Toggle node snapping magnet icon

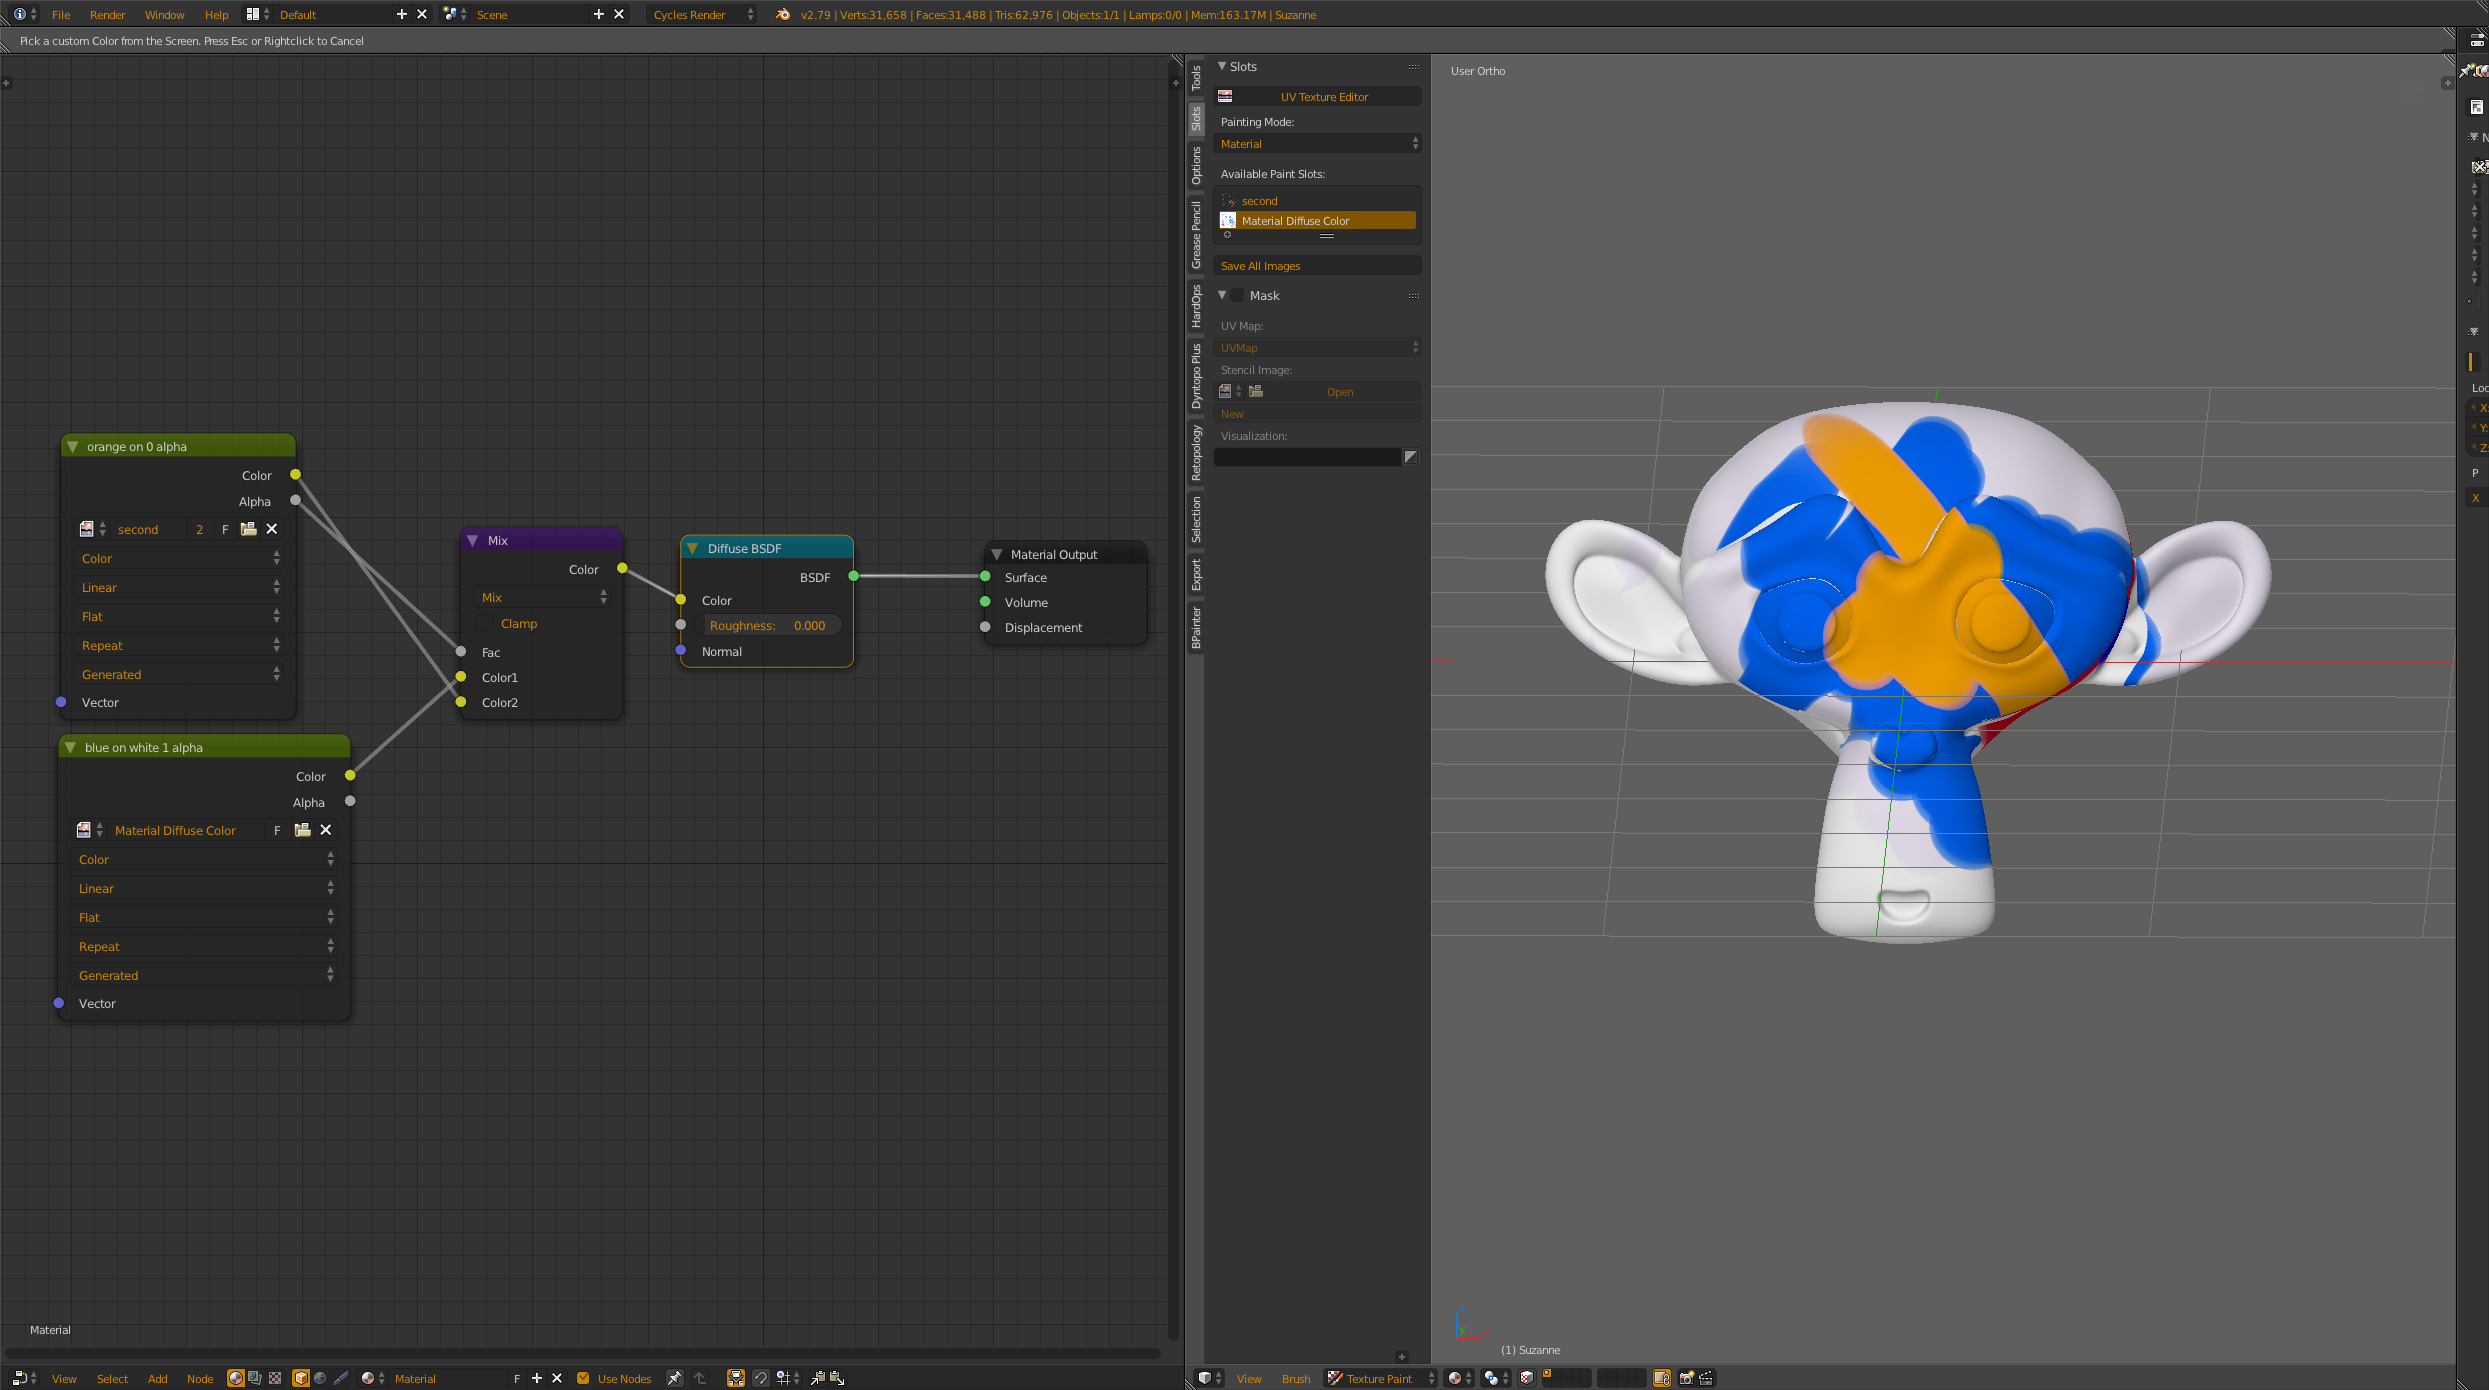click(761, 1378)
